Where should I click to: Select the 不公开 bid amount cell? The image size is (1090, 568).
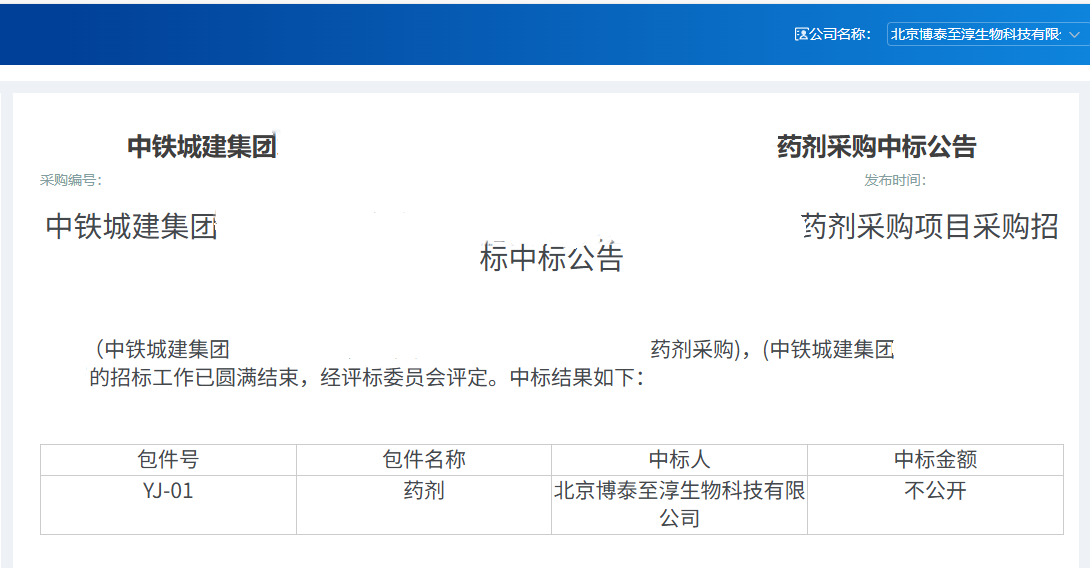[x=935, y=491]
